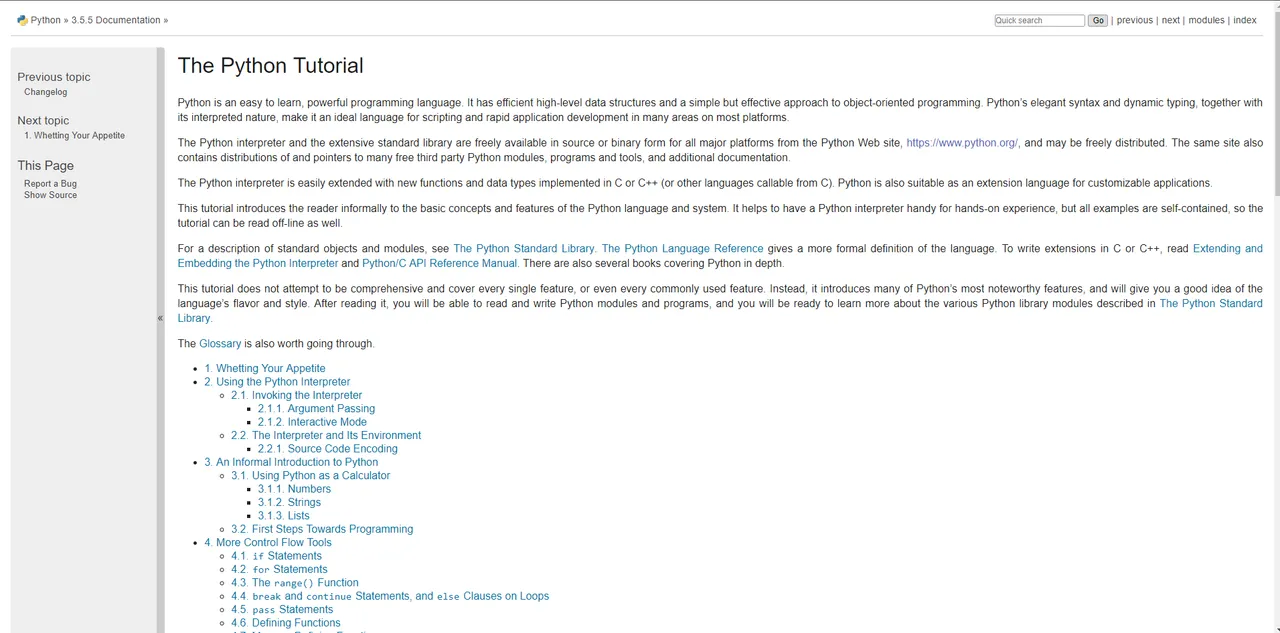Click the 3.5.5 Documentation breadcrumb link
Viewport: 1280px width, 633px height.
[116, 20]
